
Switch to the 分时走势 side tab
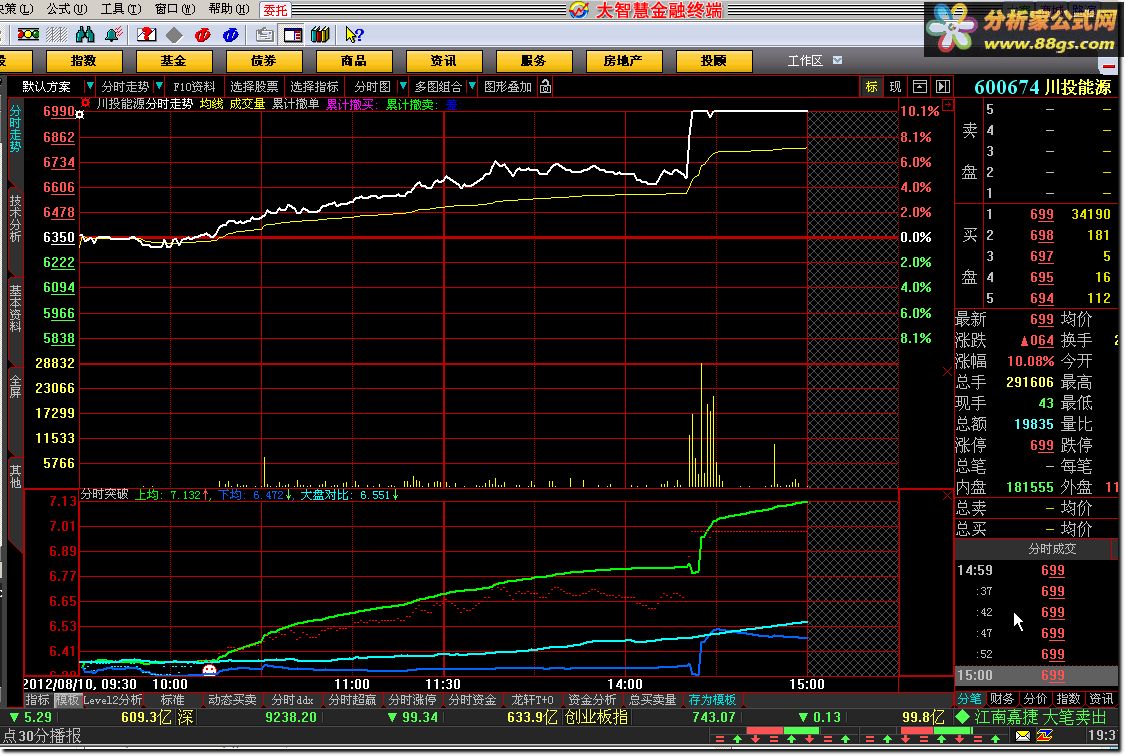pyautogui.click(x=15, y=128)
